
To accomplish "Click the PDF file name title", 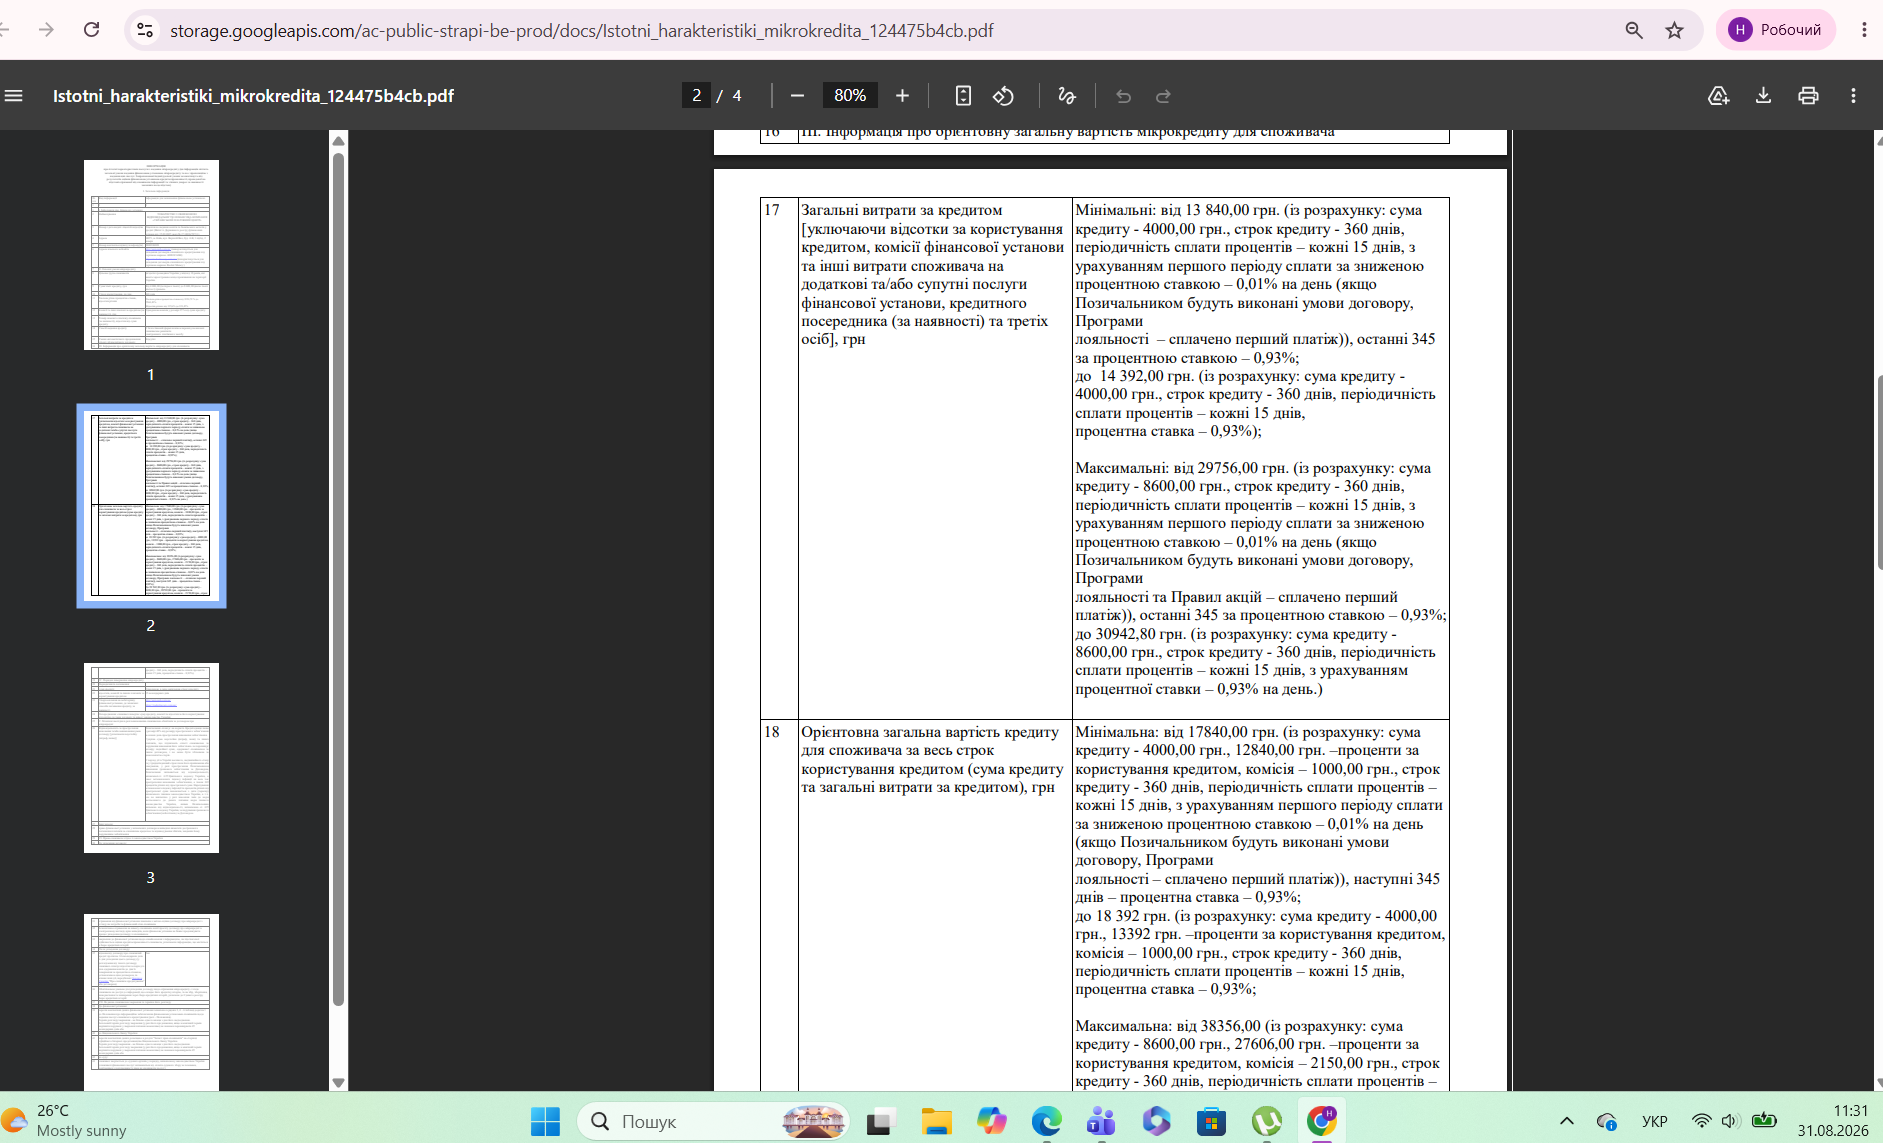I will coord(253,96).
